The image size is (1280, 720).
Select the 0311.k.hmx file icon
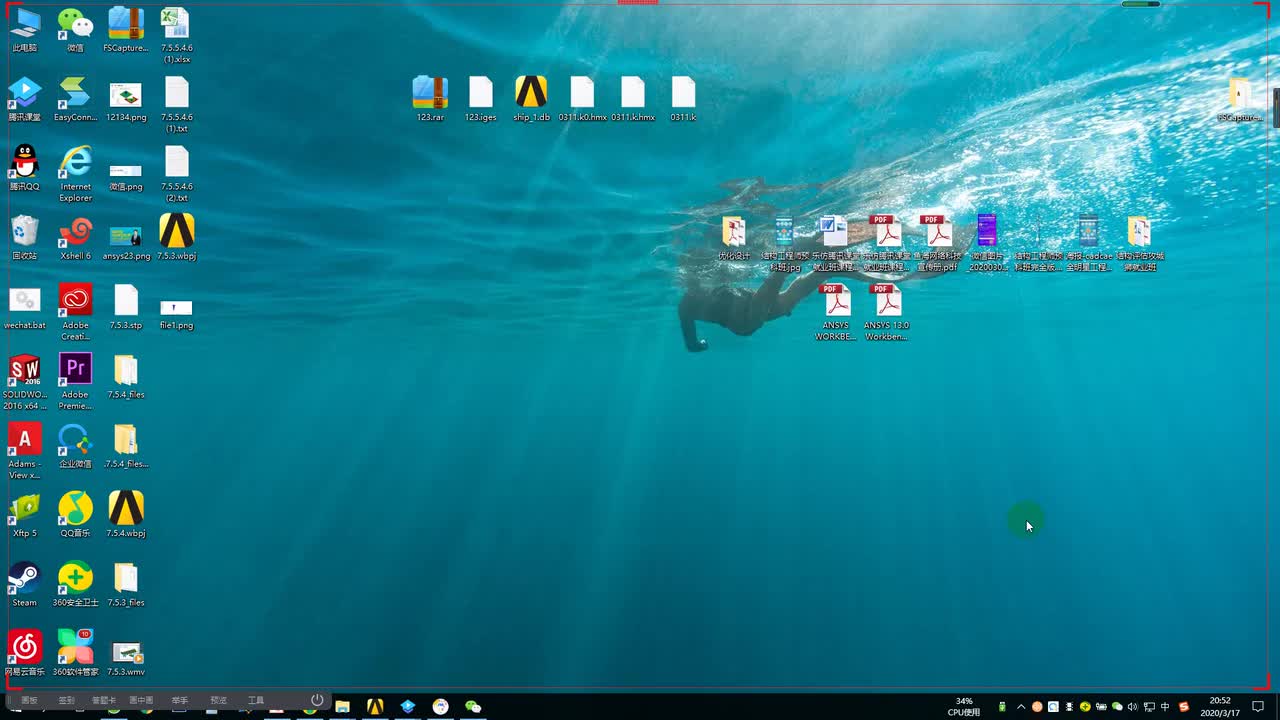633,98
